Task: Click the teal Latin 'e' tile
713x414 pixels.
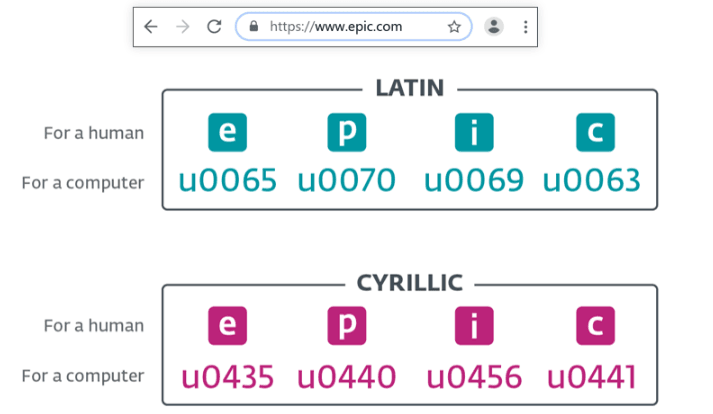Action: [228, 133]
